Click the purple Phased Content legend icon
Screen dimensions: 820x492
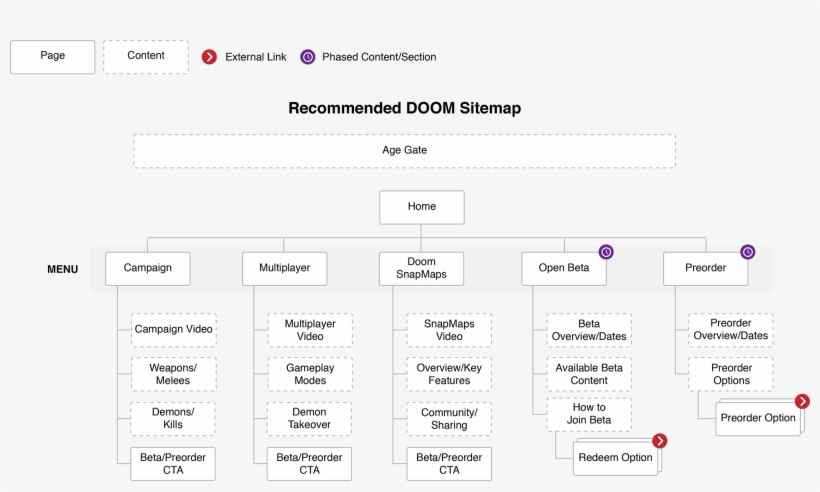click(307, 57)
